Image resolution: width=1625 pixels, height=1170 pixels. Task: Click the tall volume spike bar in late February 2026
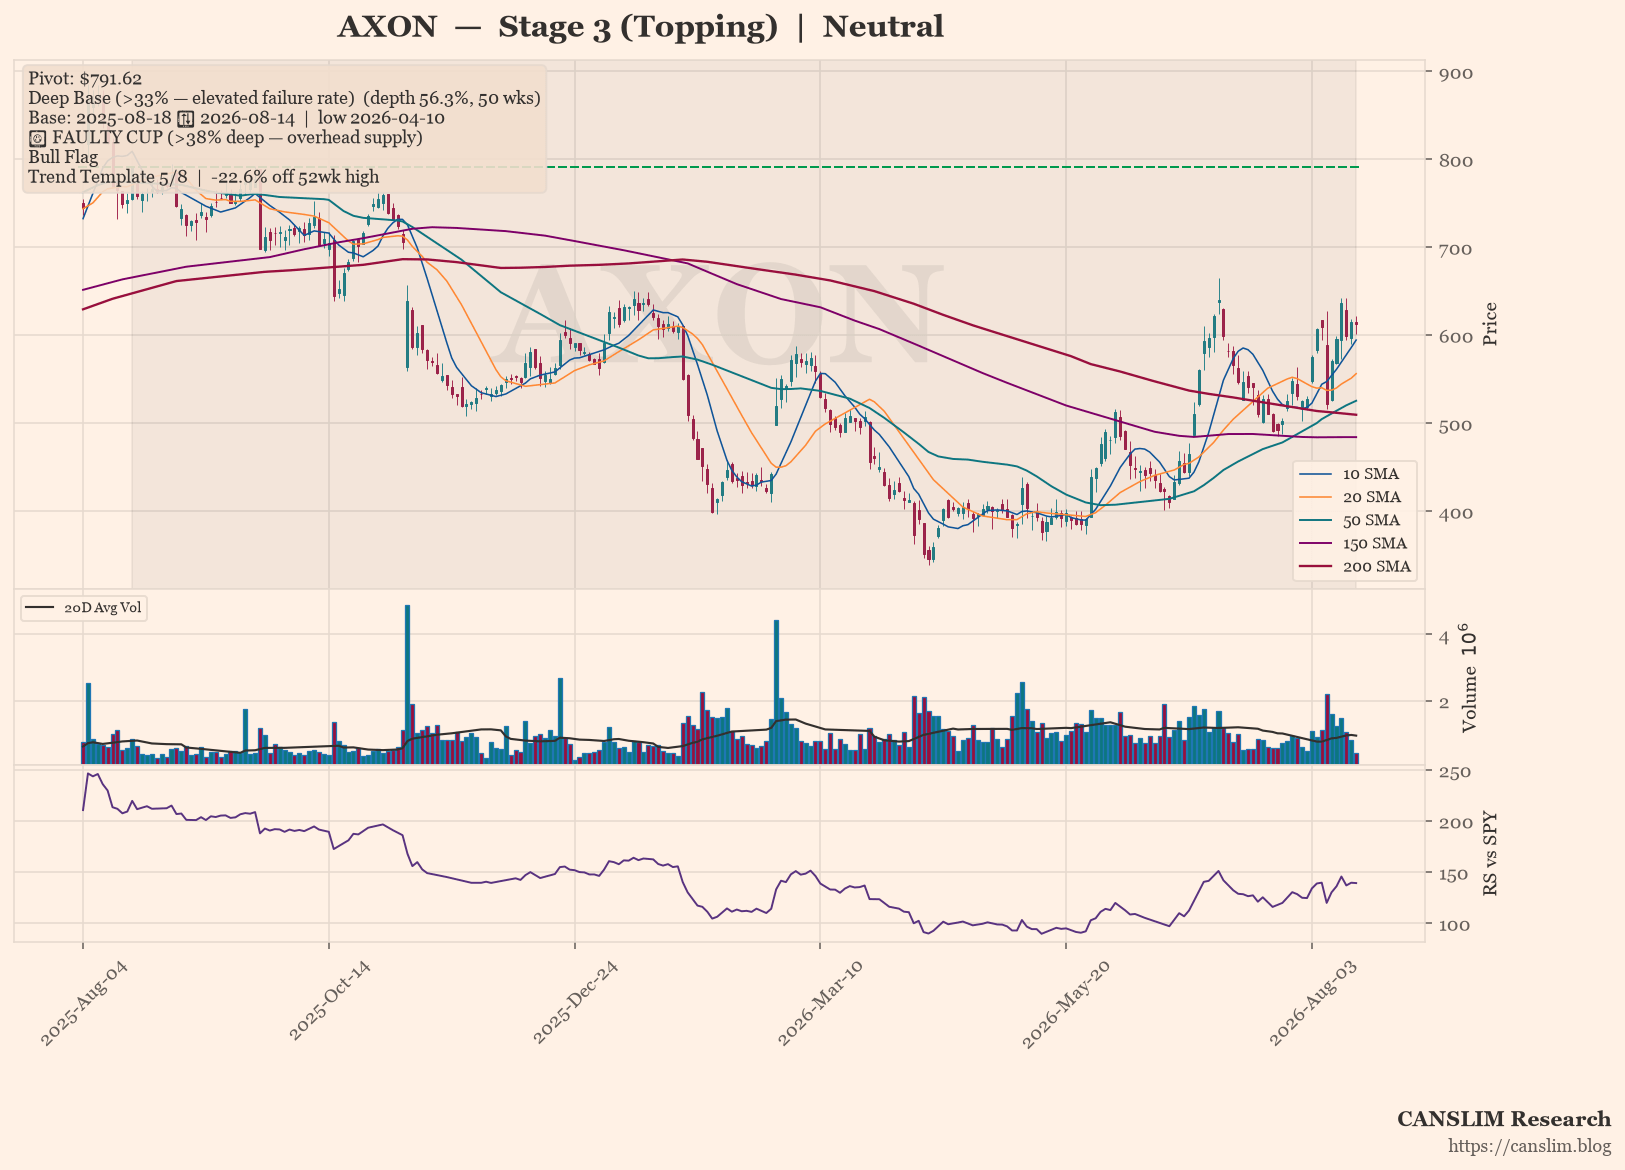tap(776, 692)
